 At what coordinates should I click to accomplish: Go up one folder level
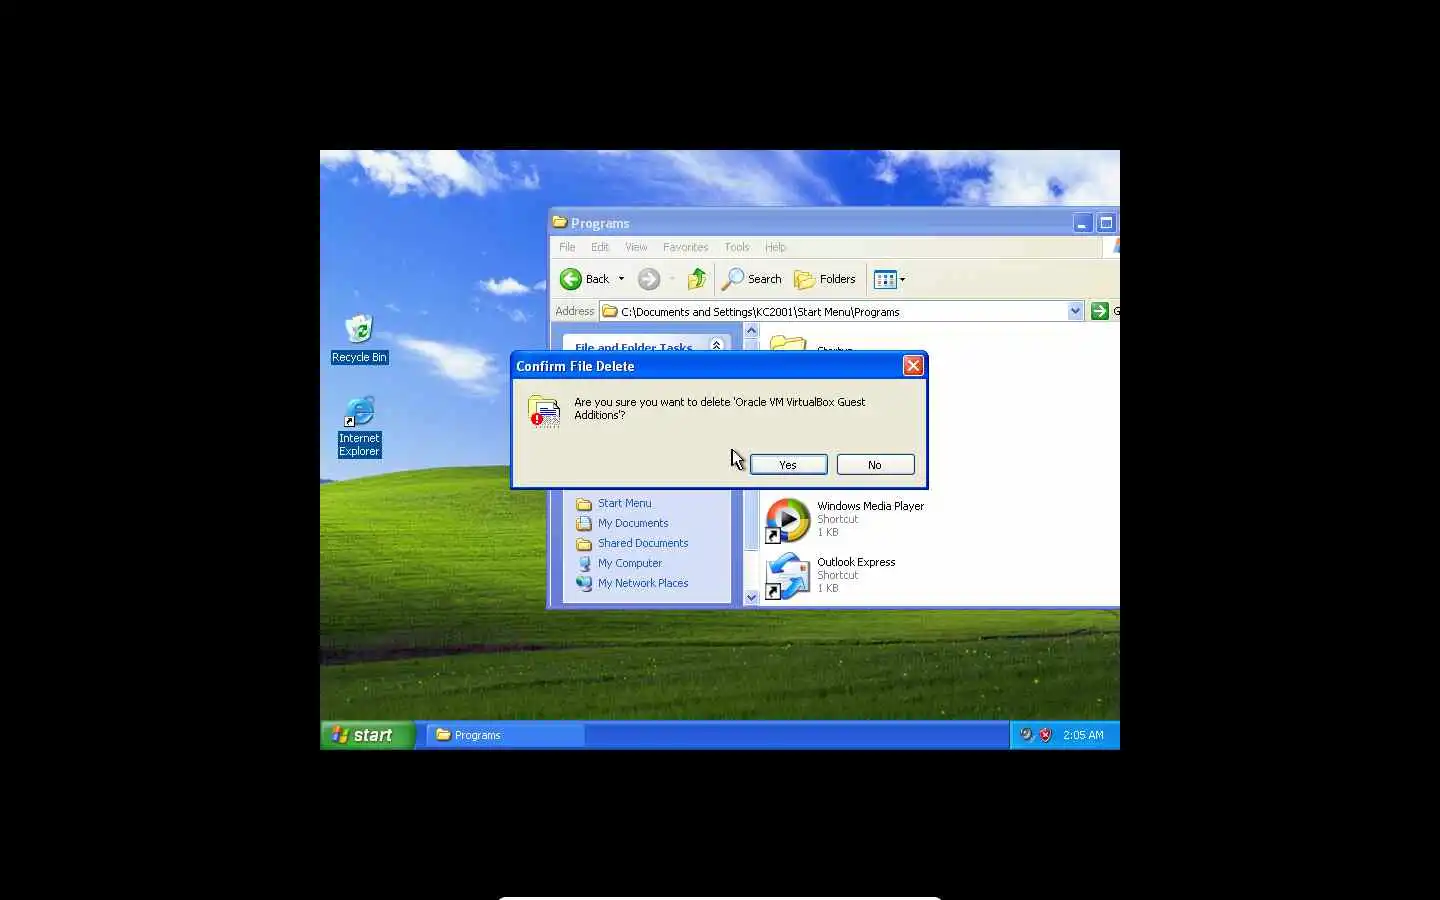pos(697,279)
